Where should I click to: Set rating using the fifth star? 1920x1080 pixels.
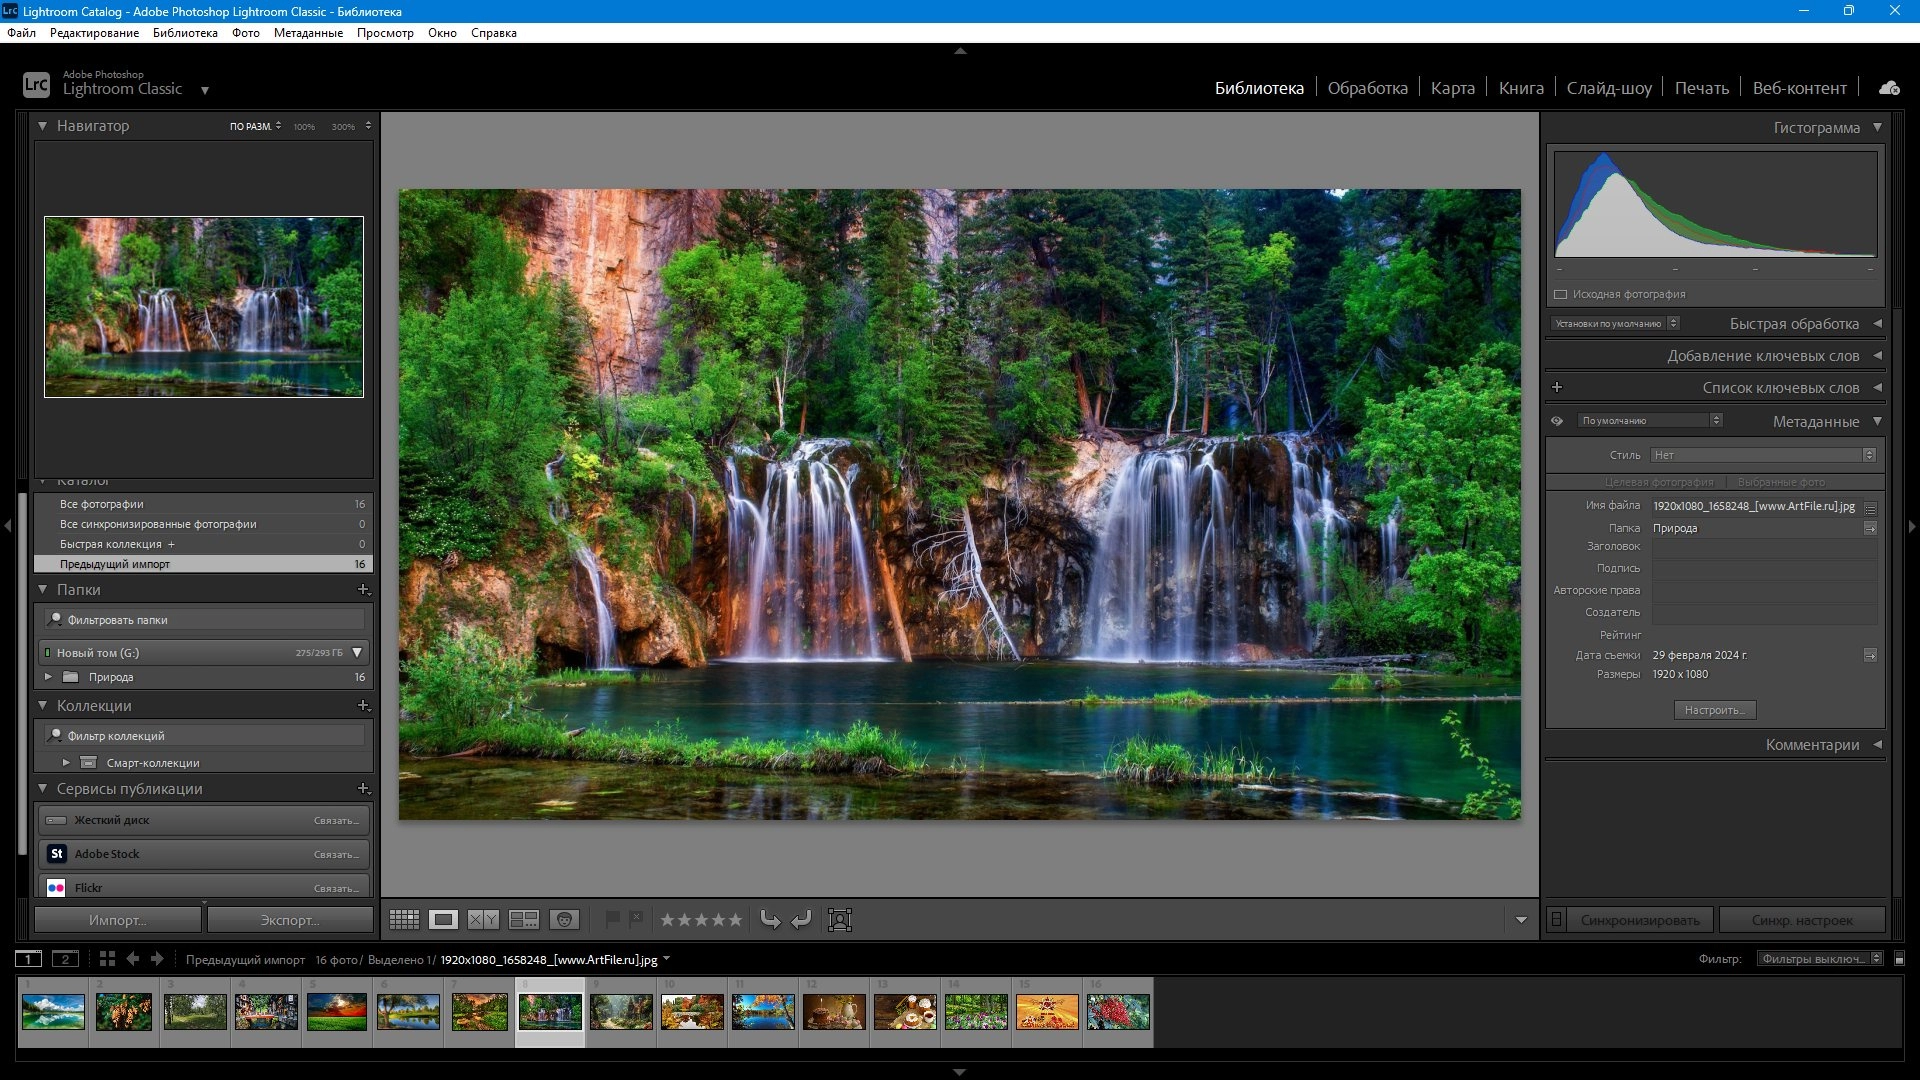735,920
